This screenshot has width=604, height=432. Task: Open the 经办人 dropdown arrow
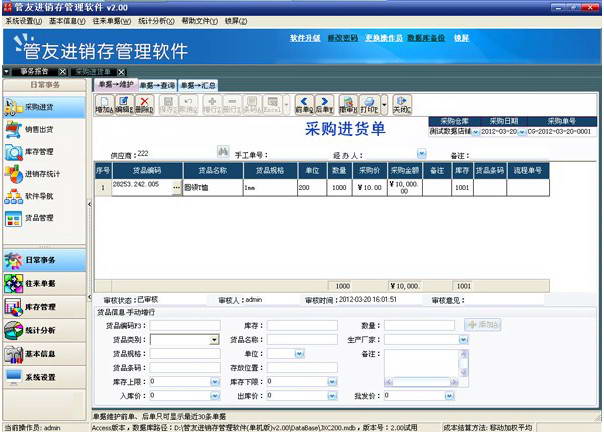421,154
